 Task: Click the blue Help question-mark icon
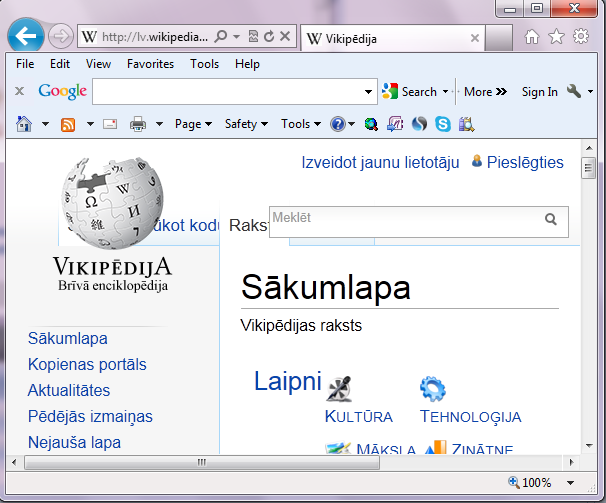click(x=338, y=124)
